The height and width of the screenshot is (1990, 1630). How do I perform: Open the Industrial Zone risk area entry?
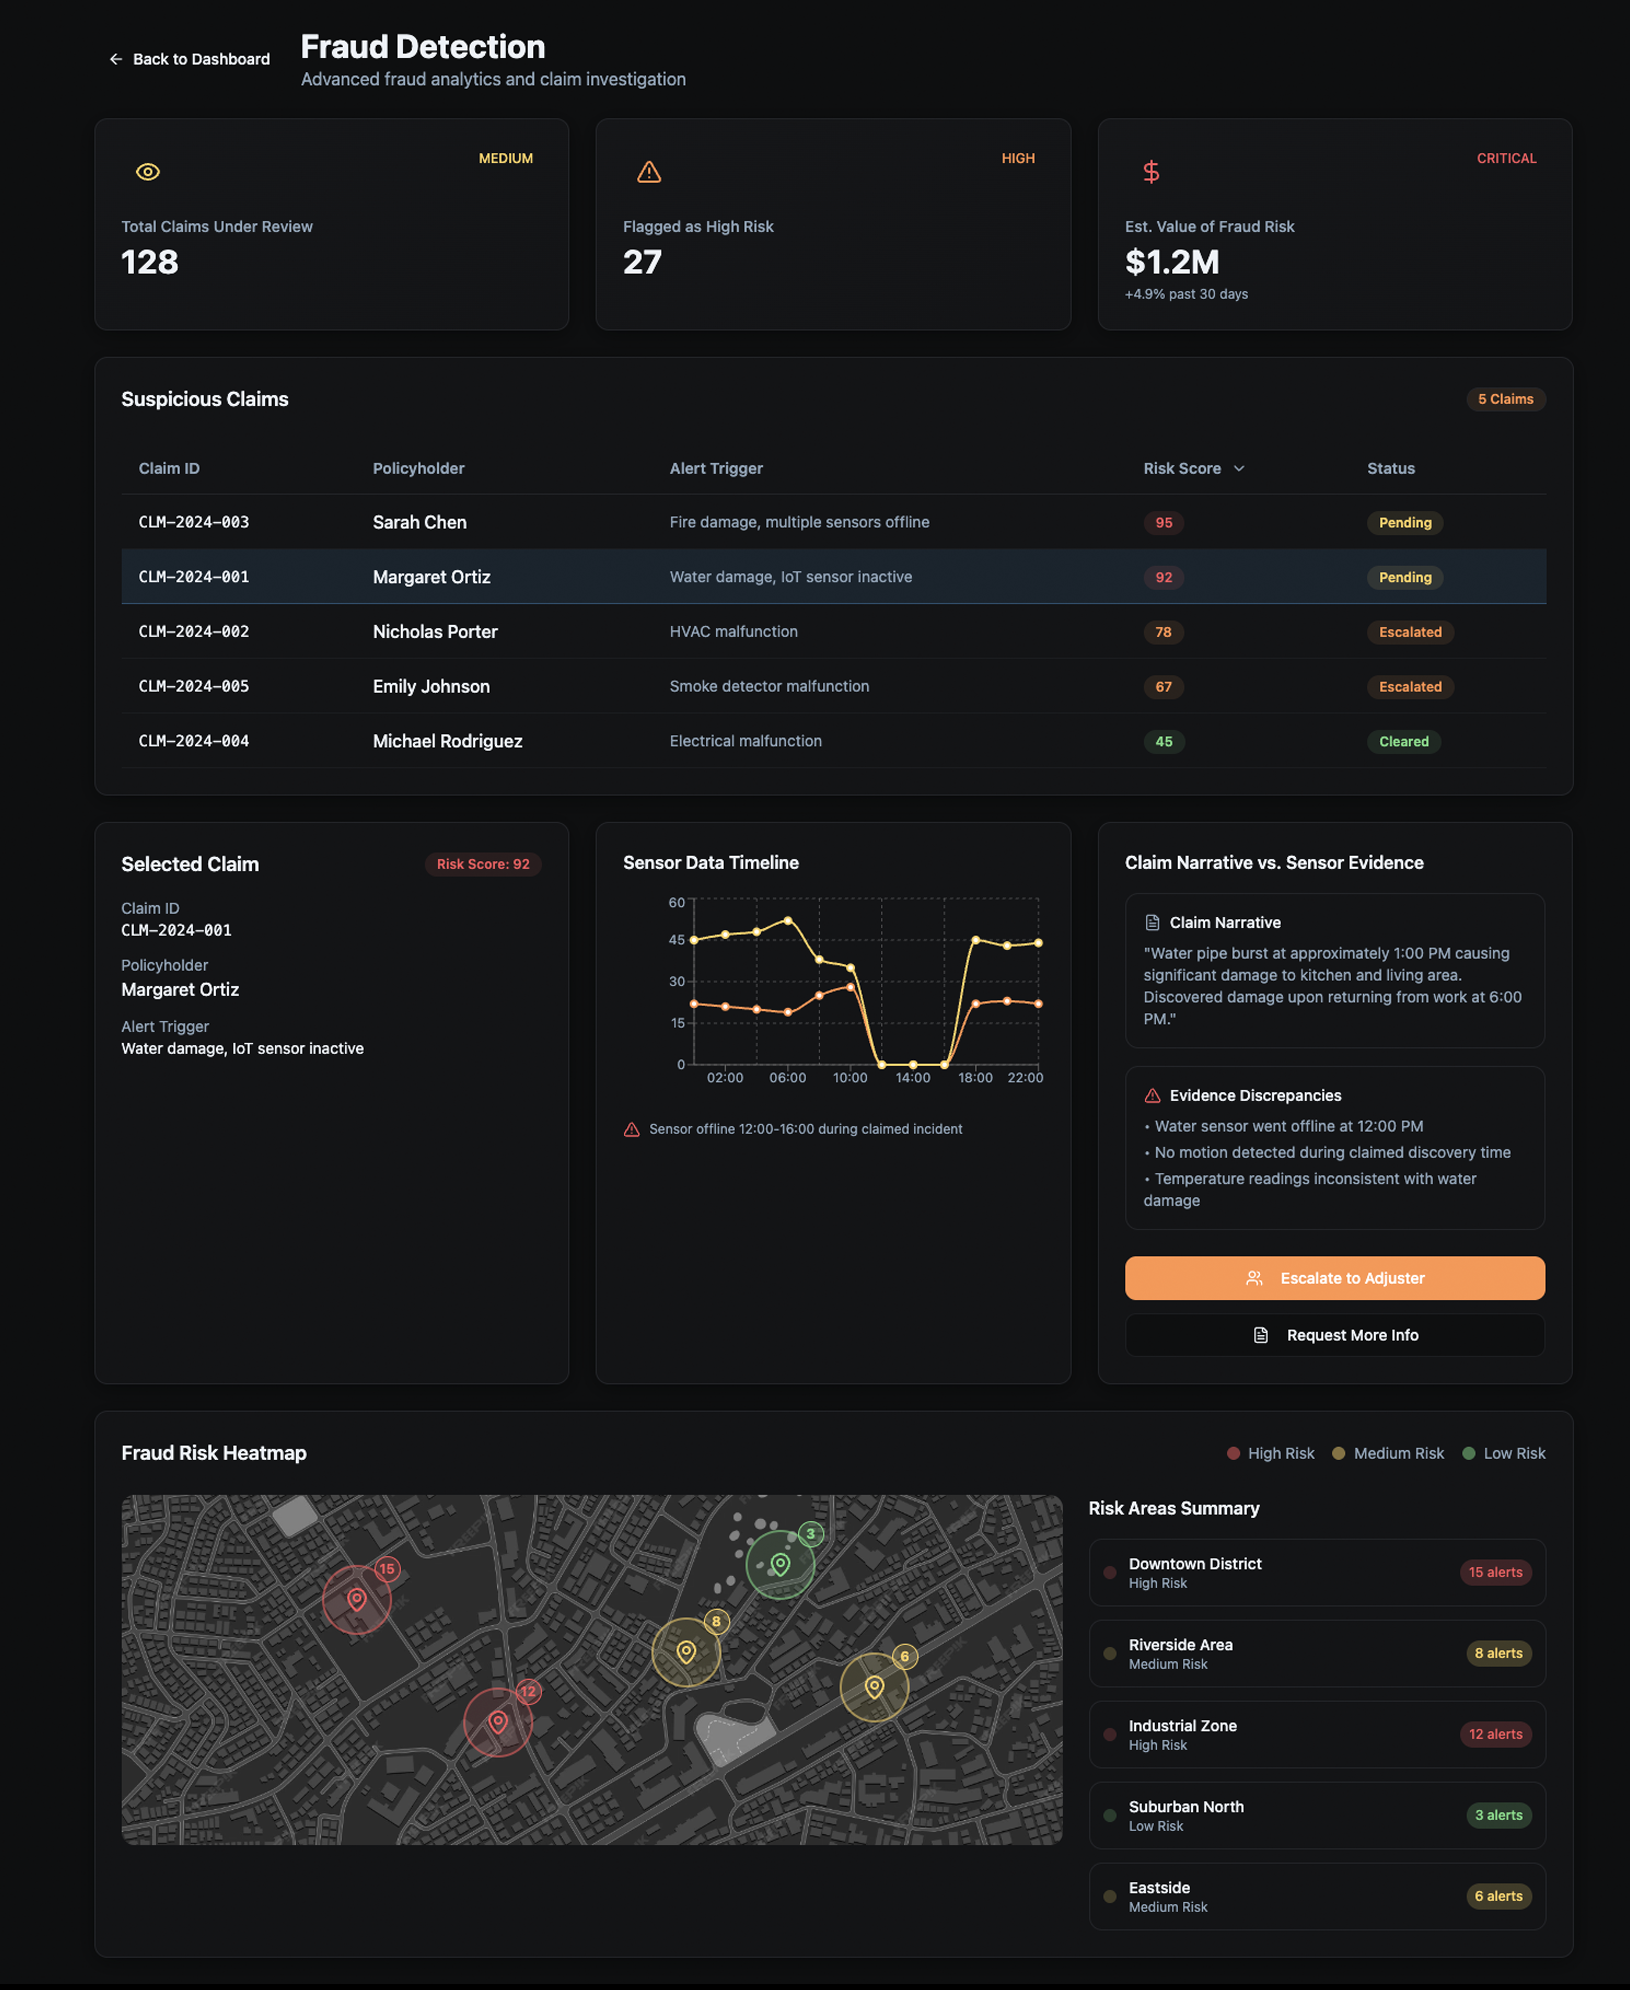[1316, 1734]
